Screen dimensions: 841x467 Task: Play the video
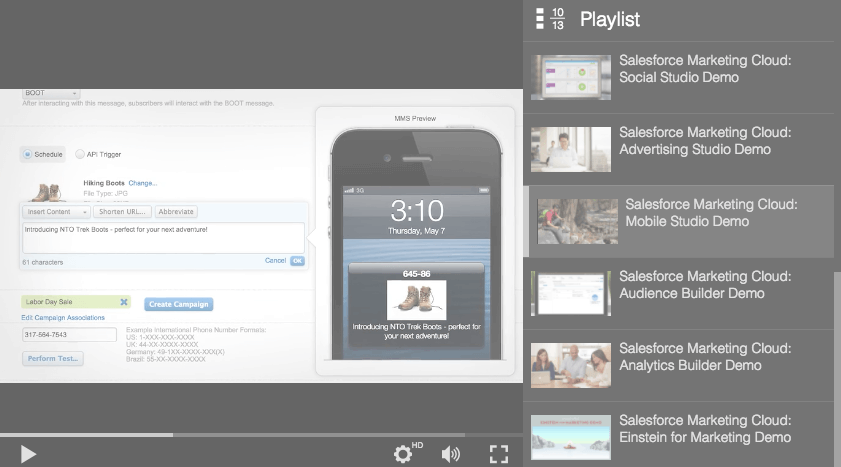pos(28,454)
